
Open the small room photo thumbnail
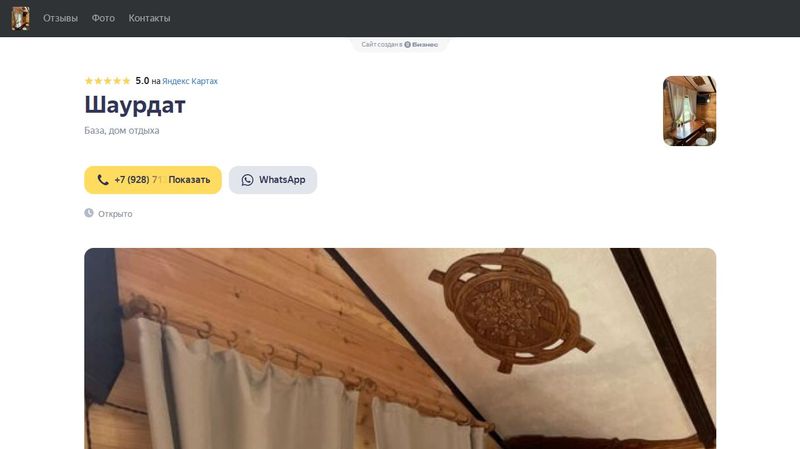click(x=689, y=111)
